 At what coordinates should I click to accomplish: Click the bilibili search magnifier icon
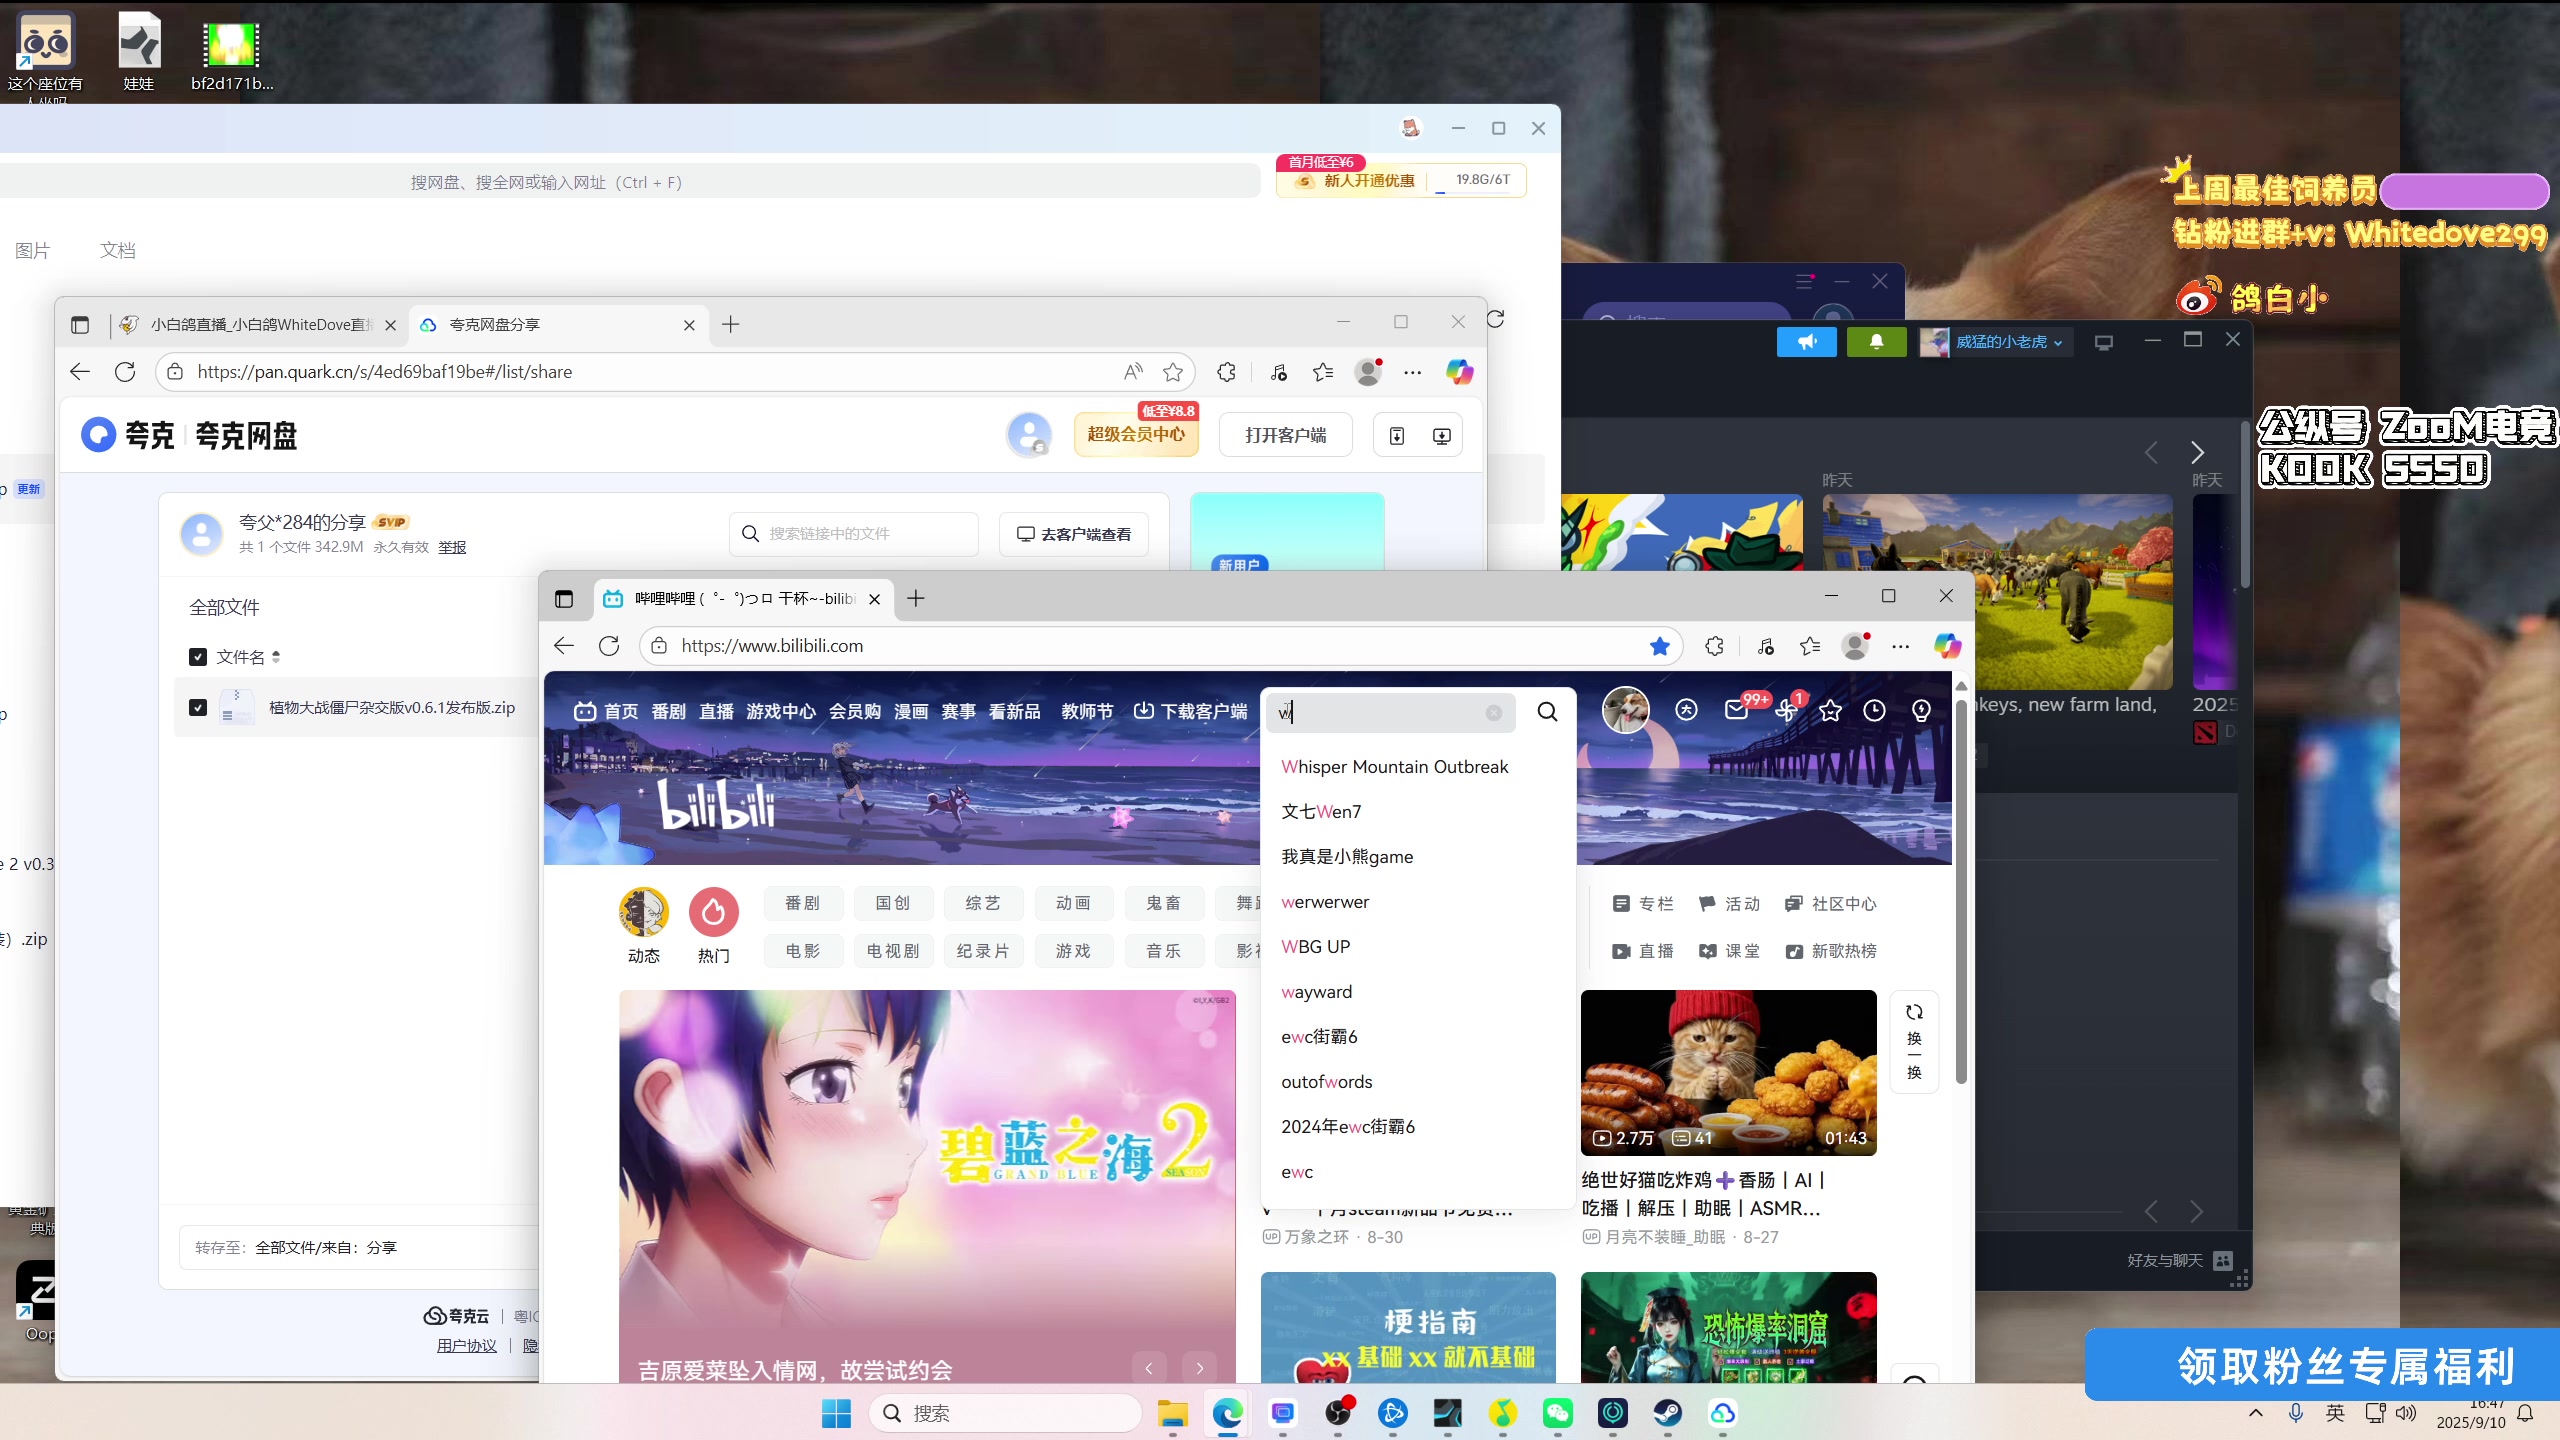click(x=1547, y=712)
